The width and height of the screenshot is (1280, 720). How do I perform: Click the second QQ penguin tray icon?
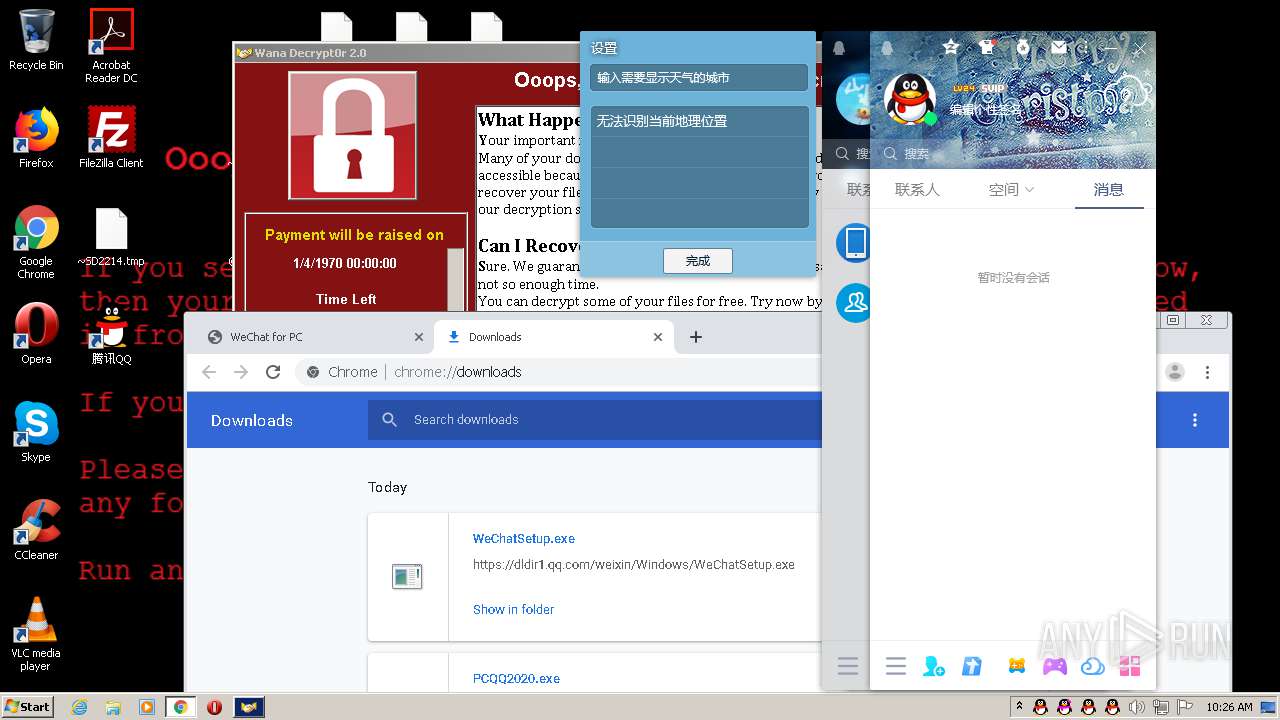tap(1064, 707)
